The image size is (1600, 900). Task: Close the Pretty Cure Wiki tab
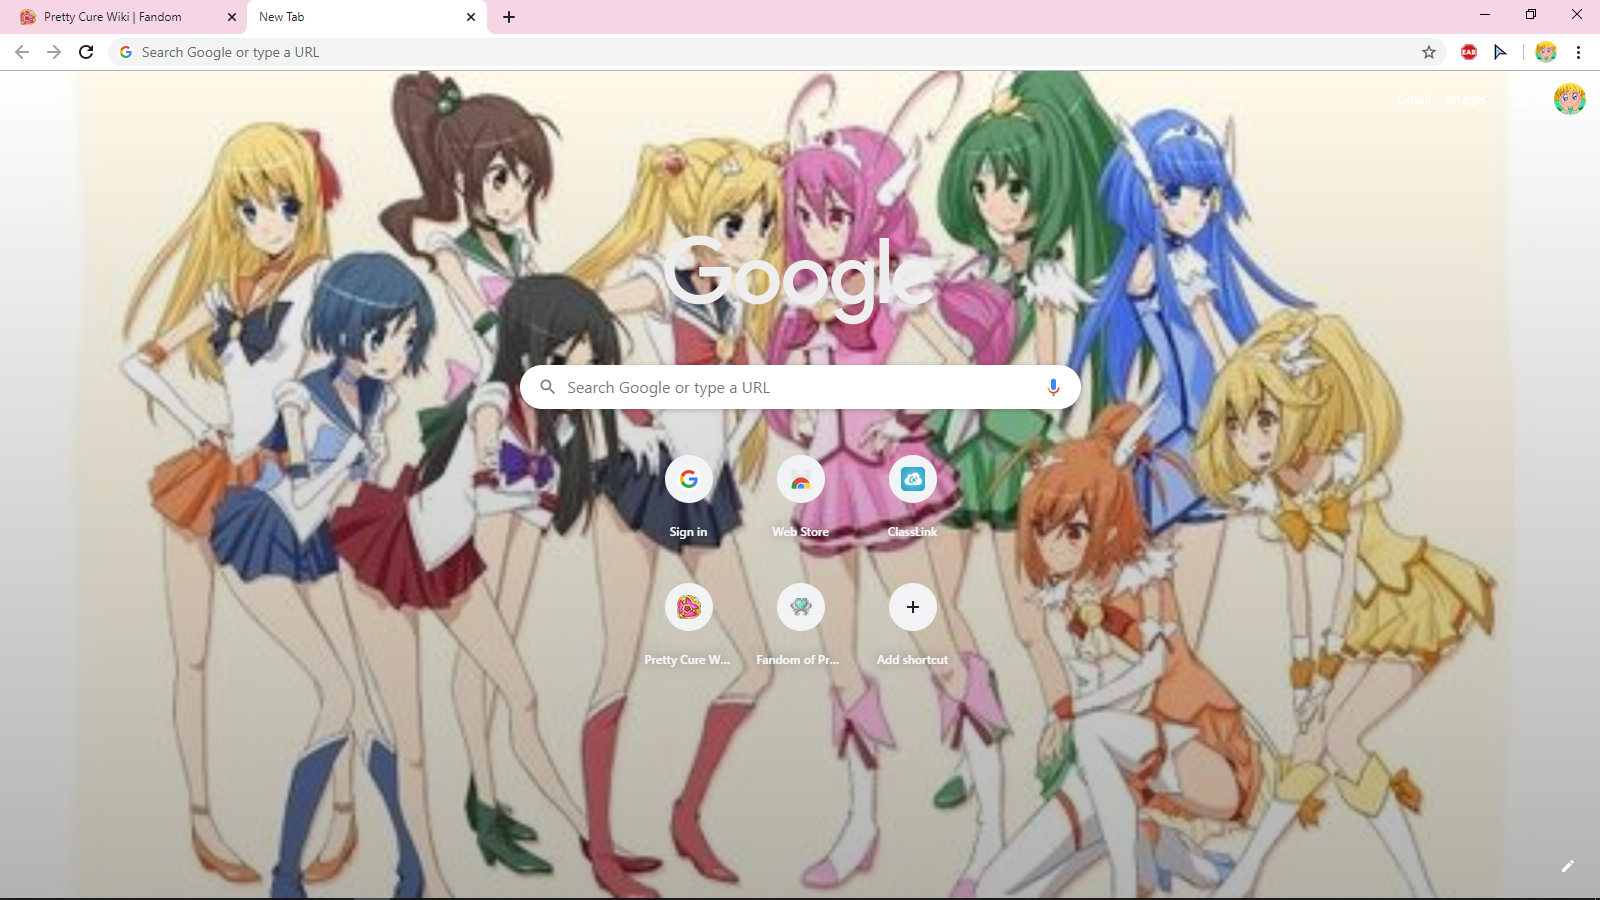tap(232, 17)
